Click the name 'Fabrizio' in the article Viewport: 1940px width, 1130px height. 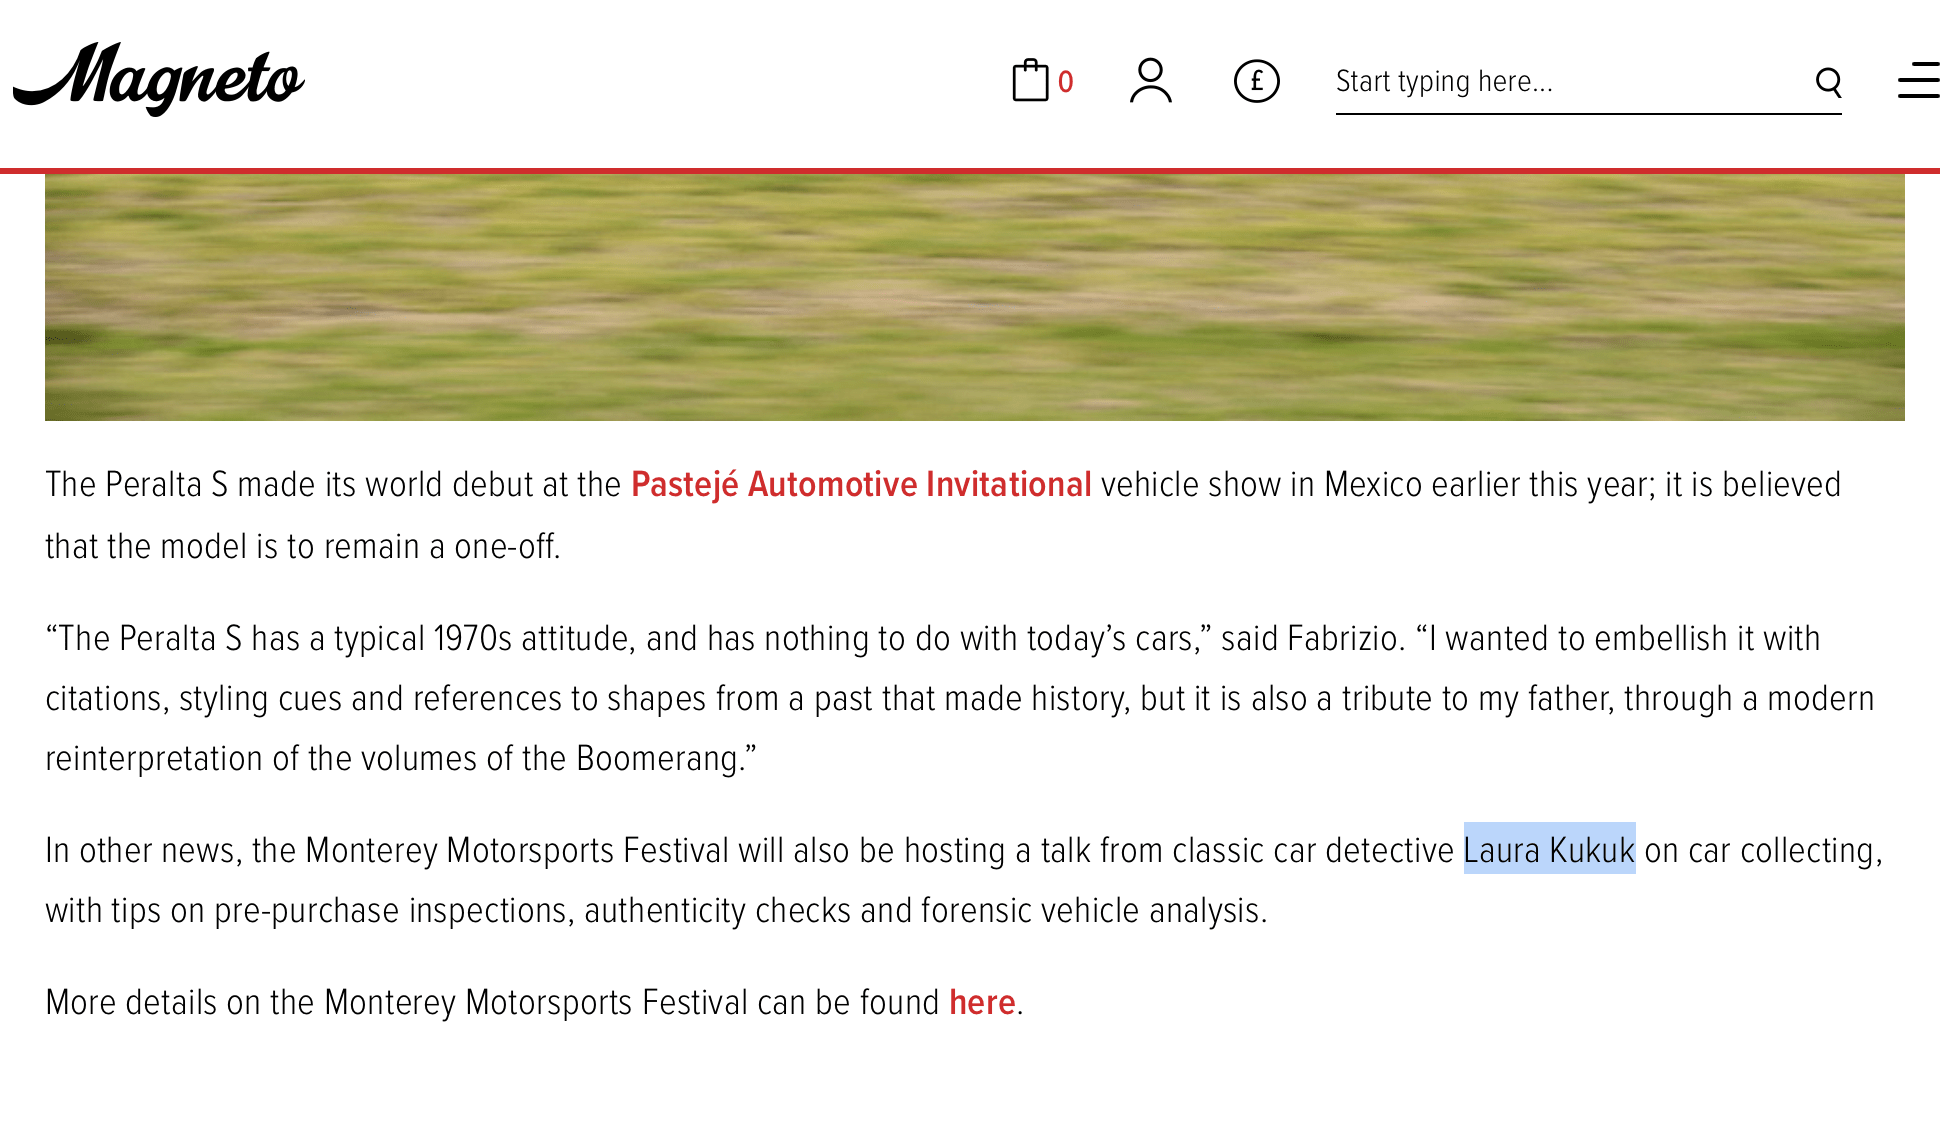click(1344, 639)
